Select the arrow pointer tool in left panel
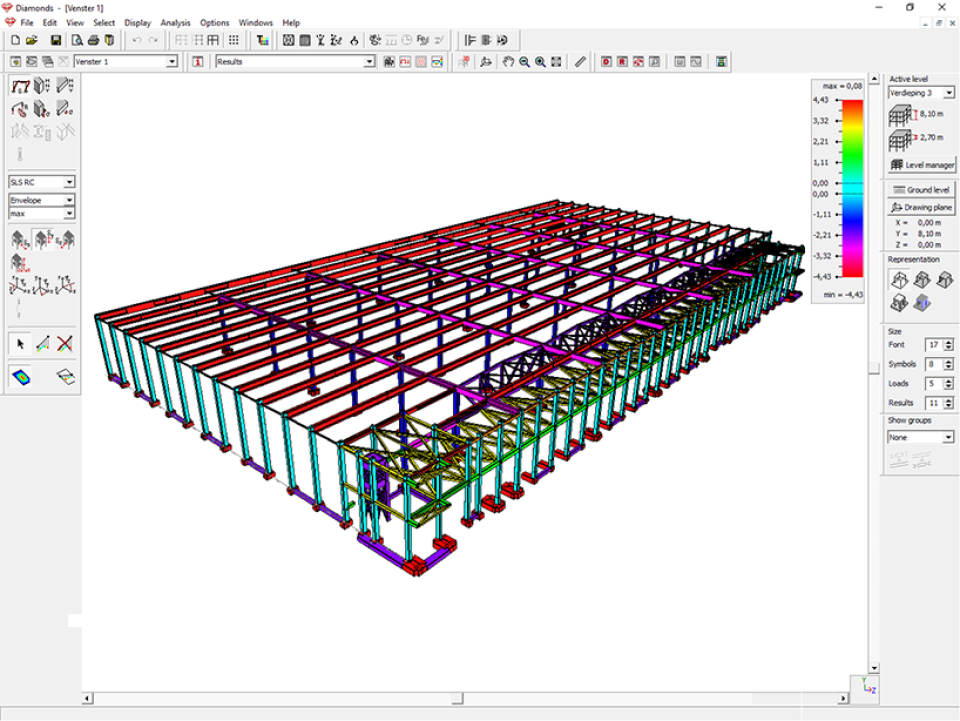This screenshot has width=960, height=721. 20,344
